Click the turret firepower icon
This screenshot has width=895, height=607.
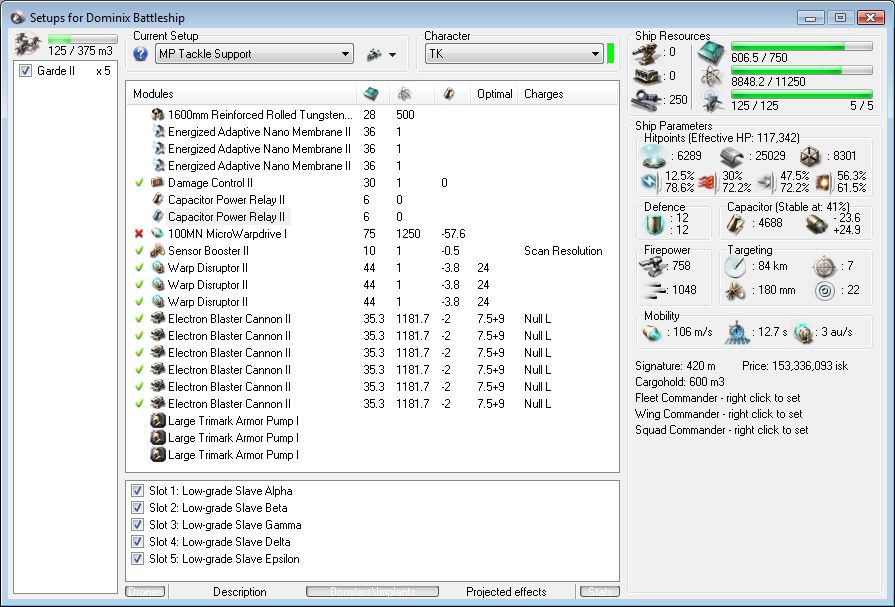tap(652, 264)
